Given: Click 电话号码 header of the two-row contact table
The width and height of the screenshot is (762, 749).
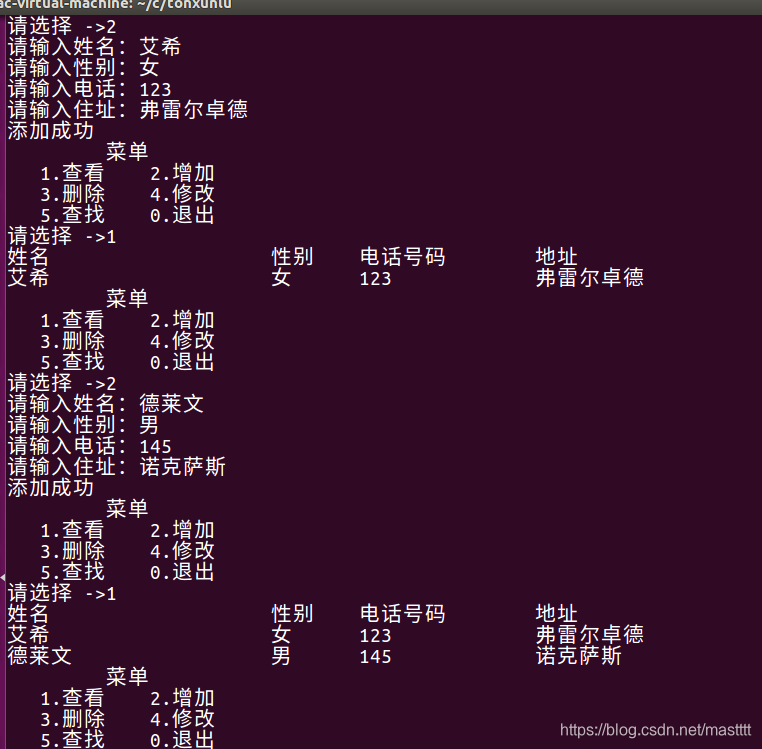Looking at the screenshot, I should coord(402,614).
